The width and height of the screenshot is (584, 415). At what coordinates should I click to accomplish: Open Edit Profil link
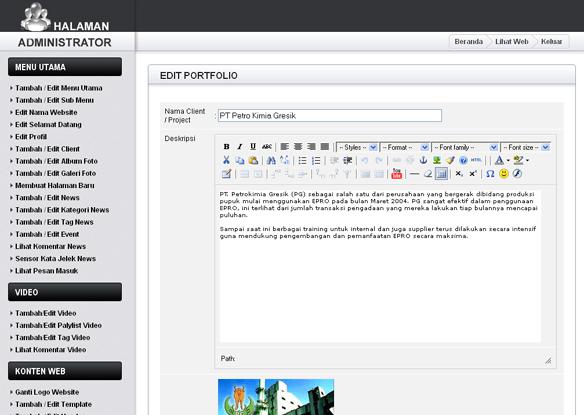click(x=31, y=137)
